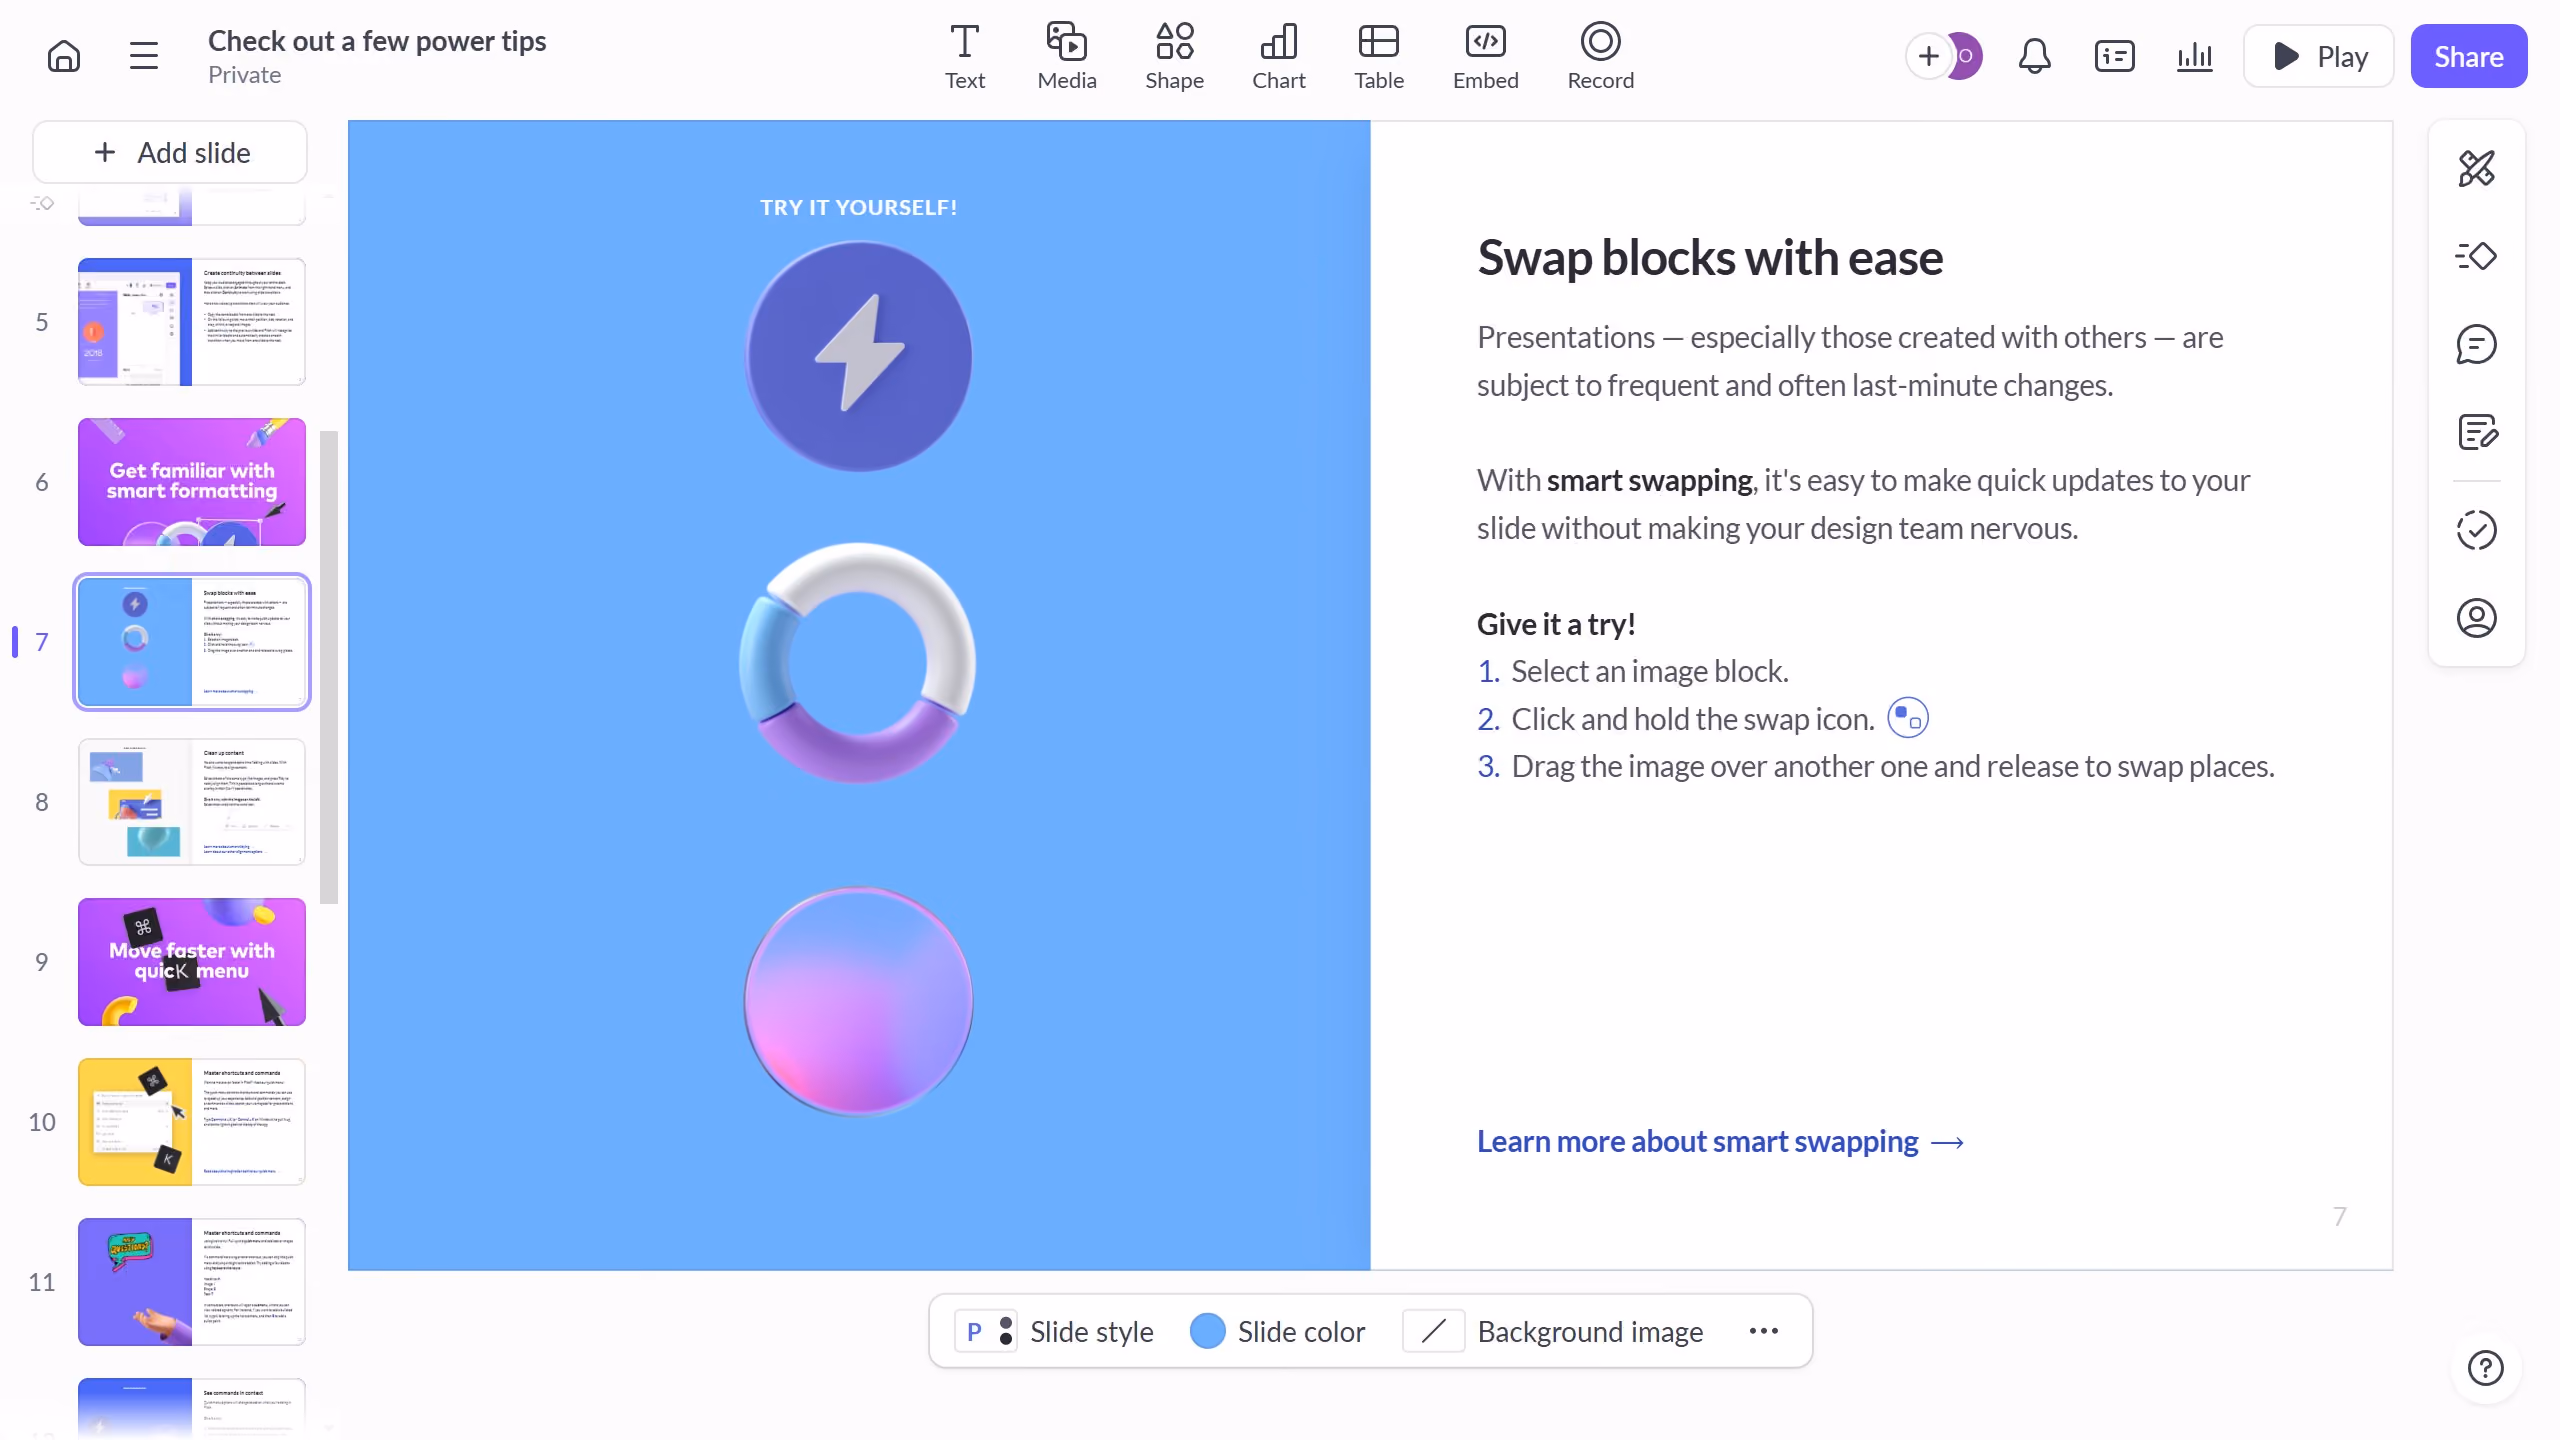The image size is (2560, 1440).
Task: Select slide 11 thumbnail
Action: 192,1282
